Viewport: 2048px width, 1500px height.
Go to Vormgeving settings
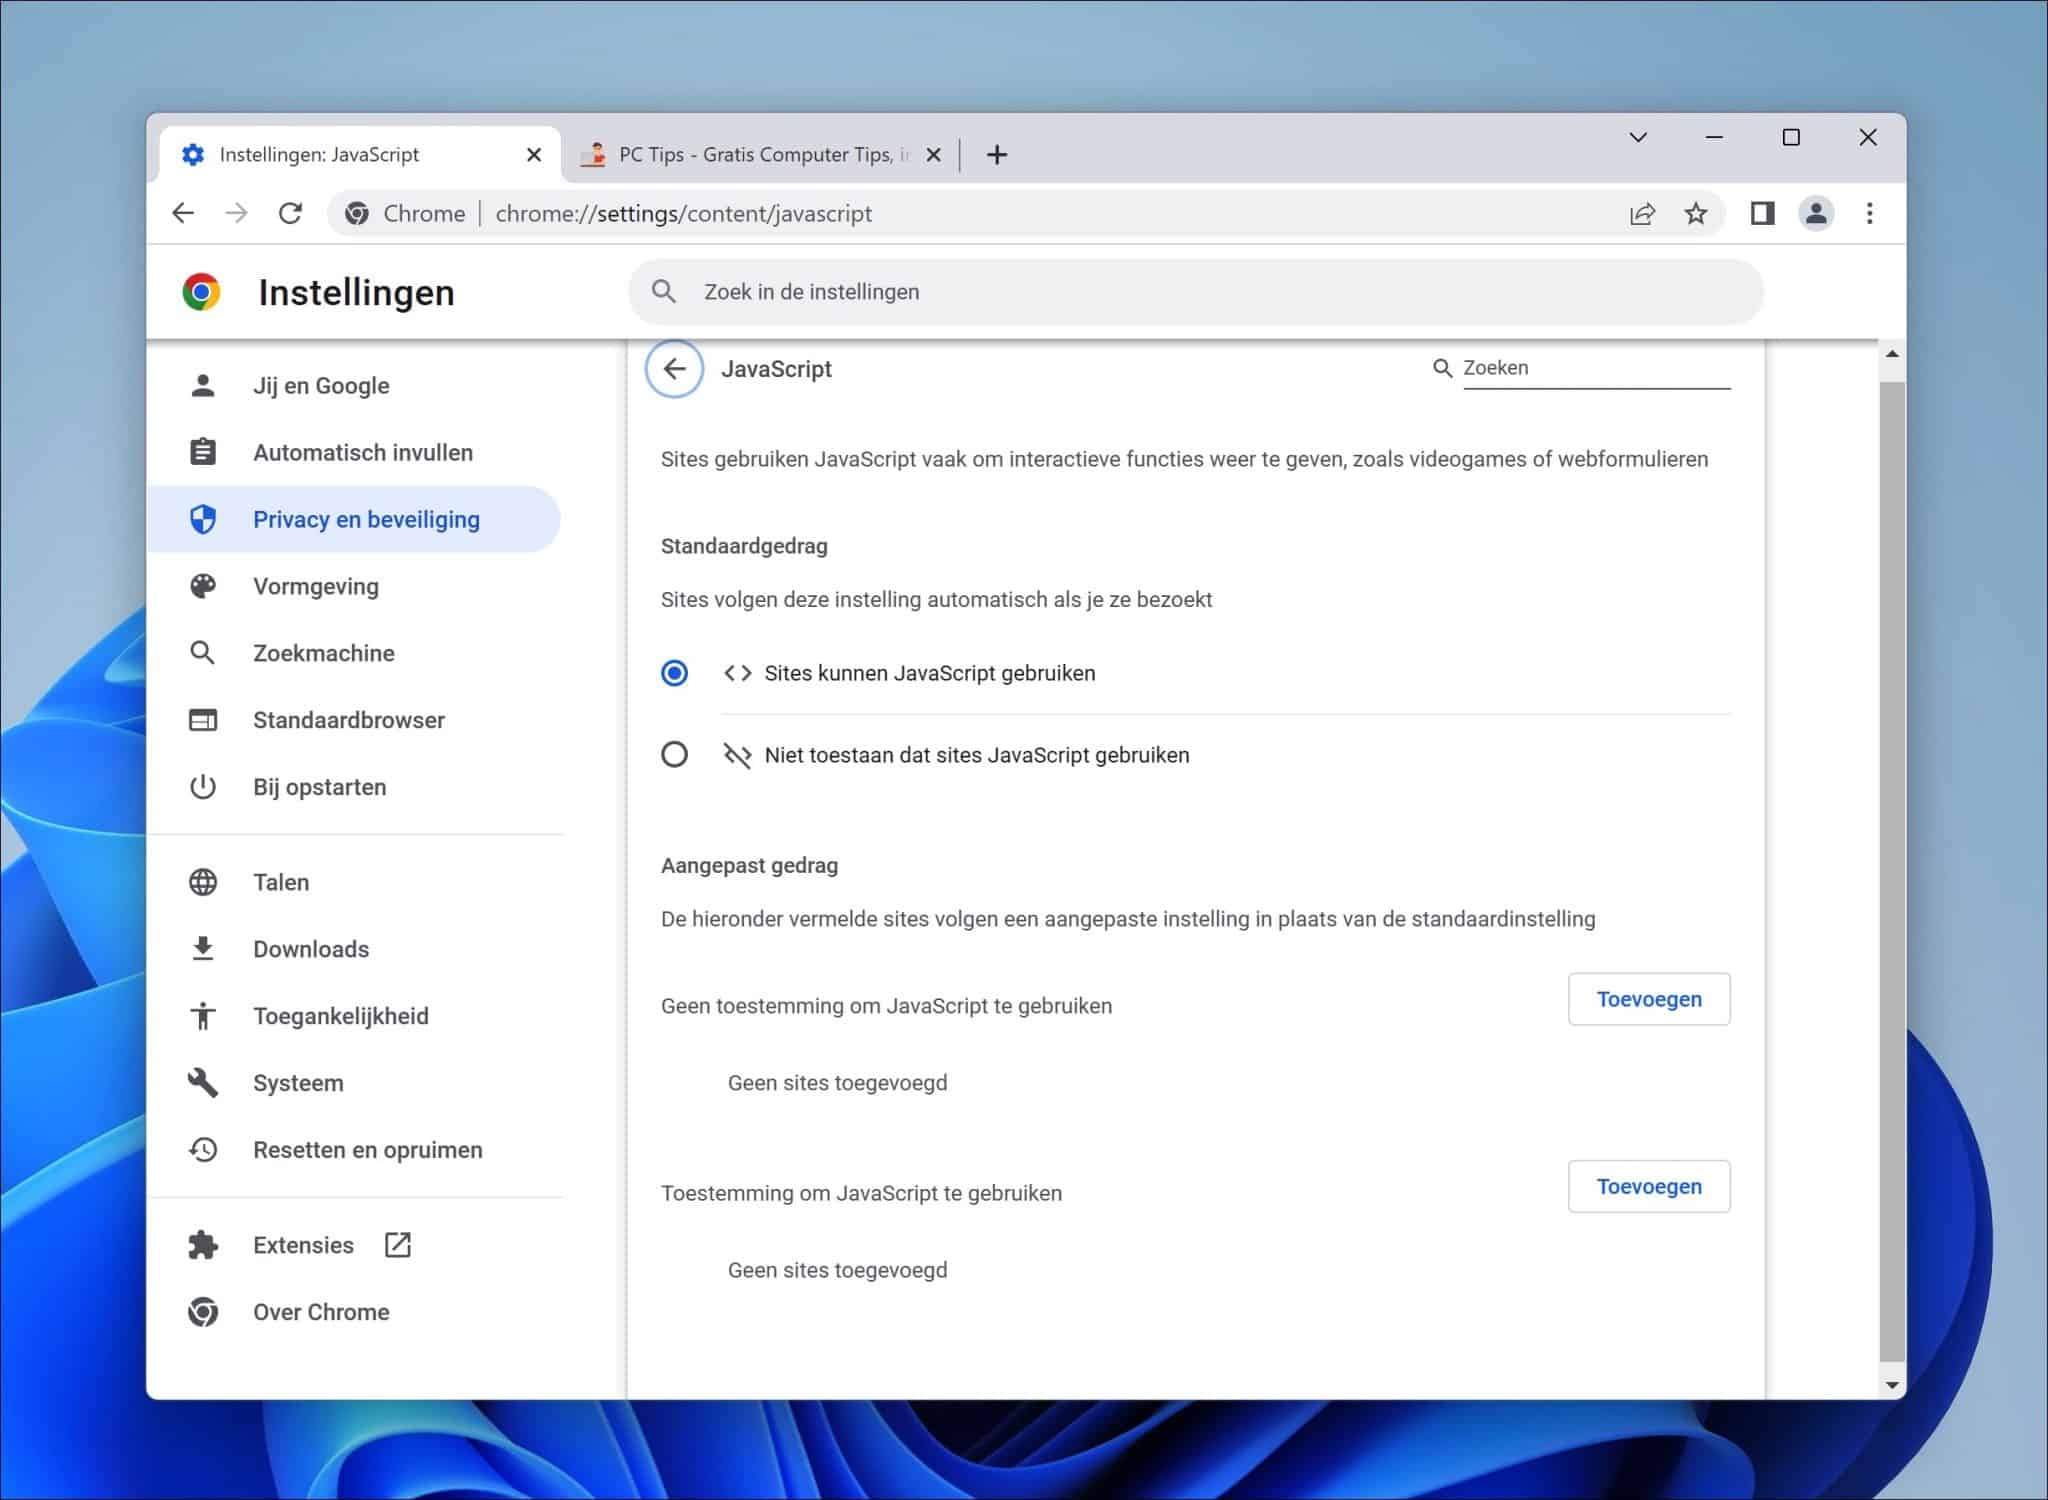[315, 586]
